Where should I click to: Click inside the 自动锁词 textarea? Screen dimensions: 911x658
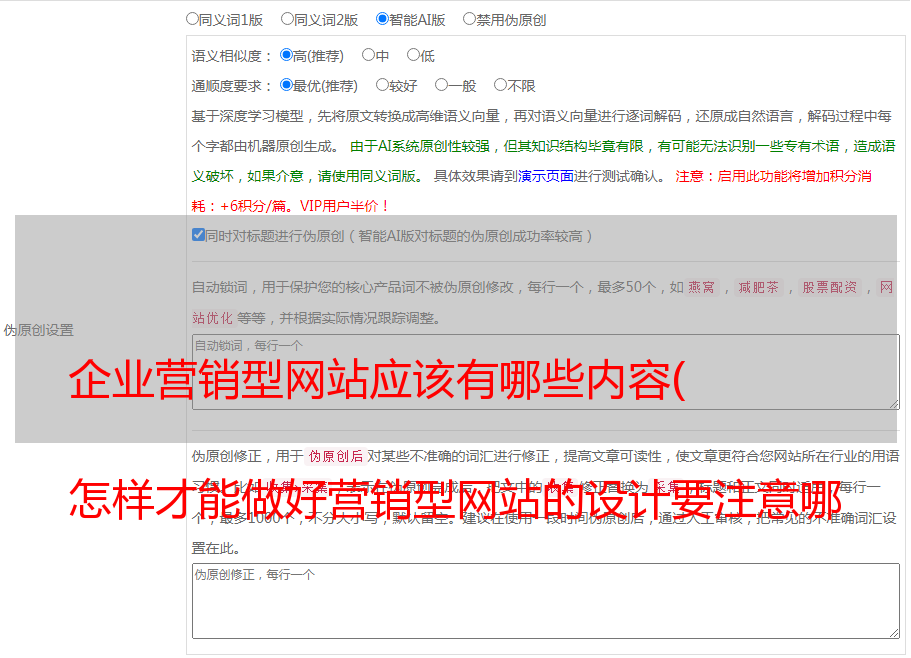pos(546,372)
